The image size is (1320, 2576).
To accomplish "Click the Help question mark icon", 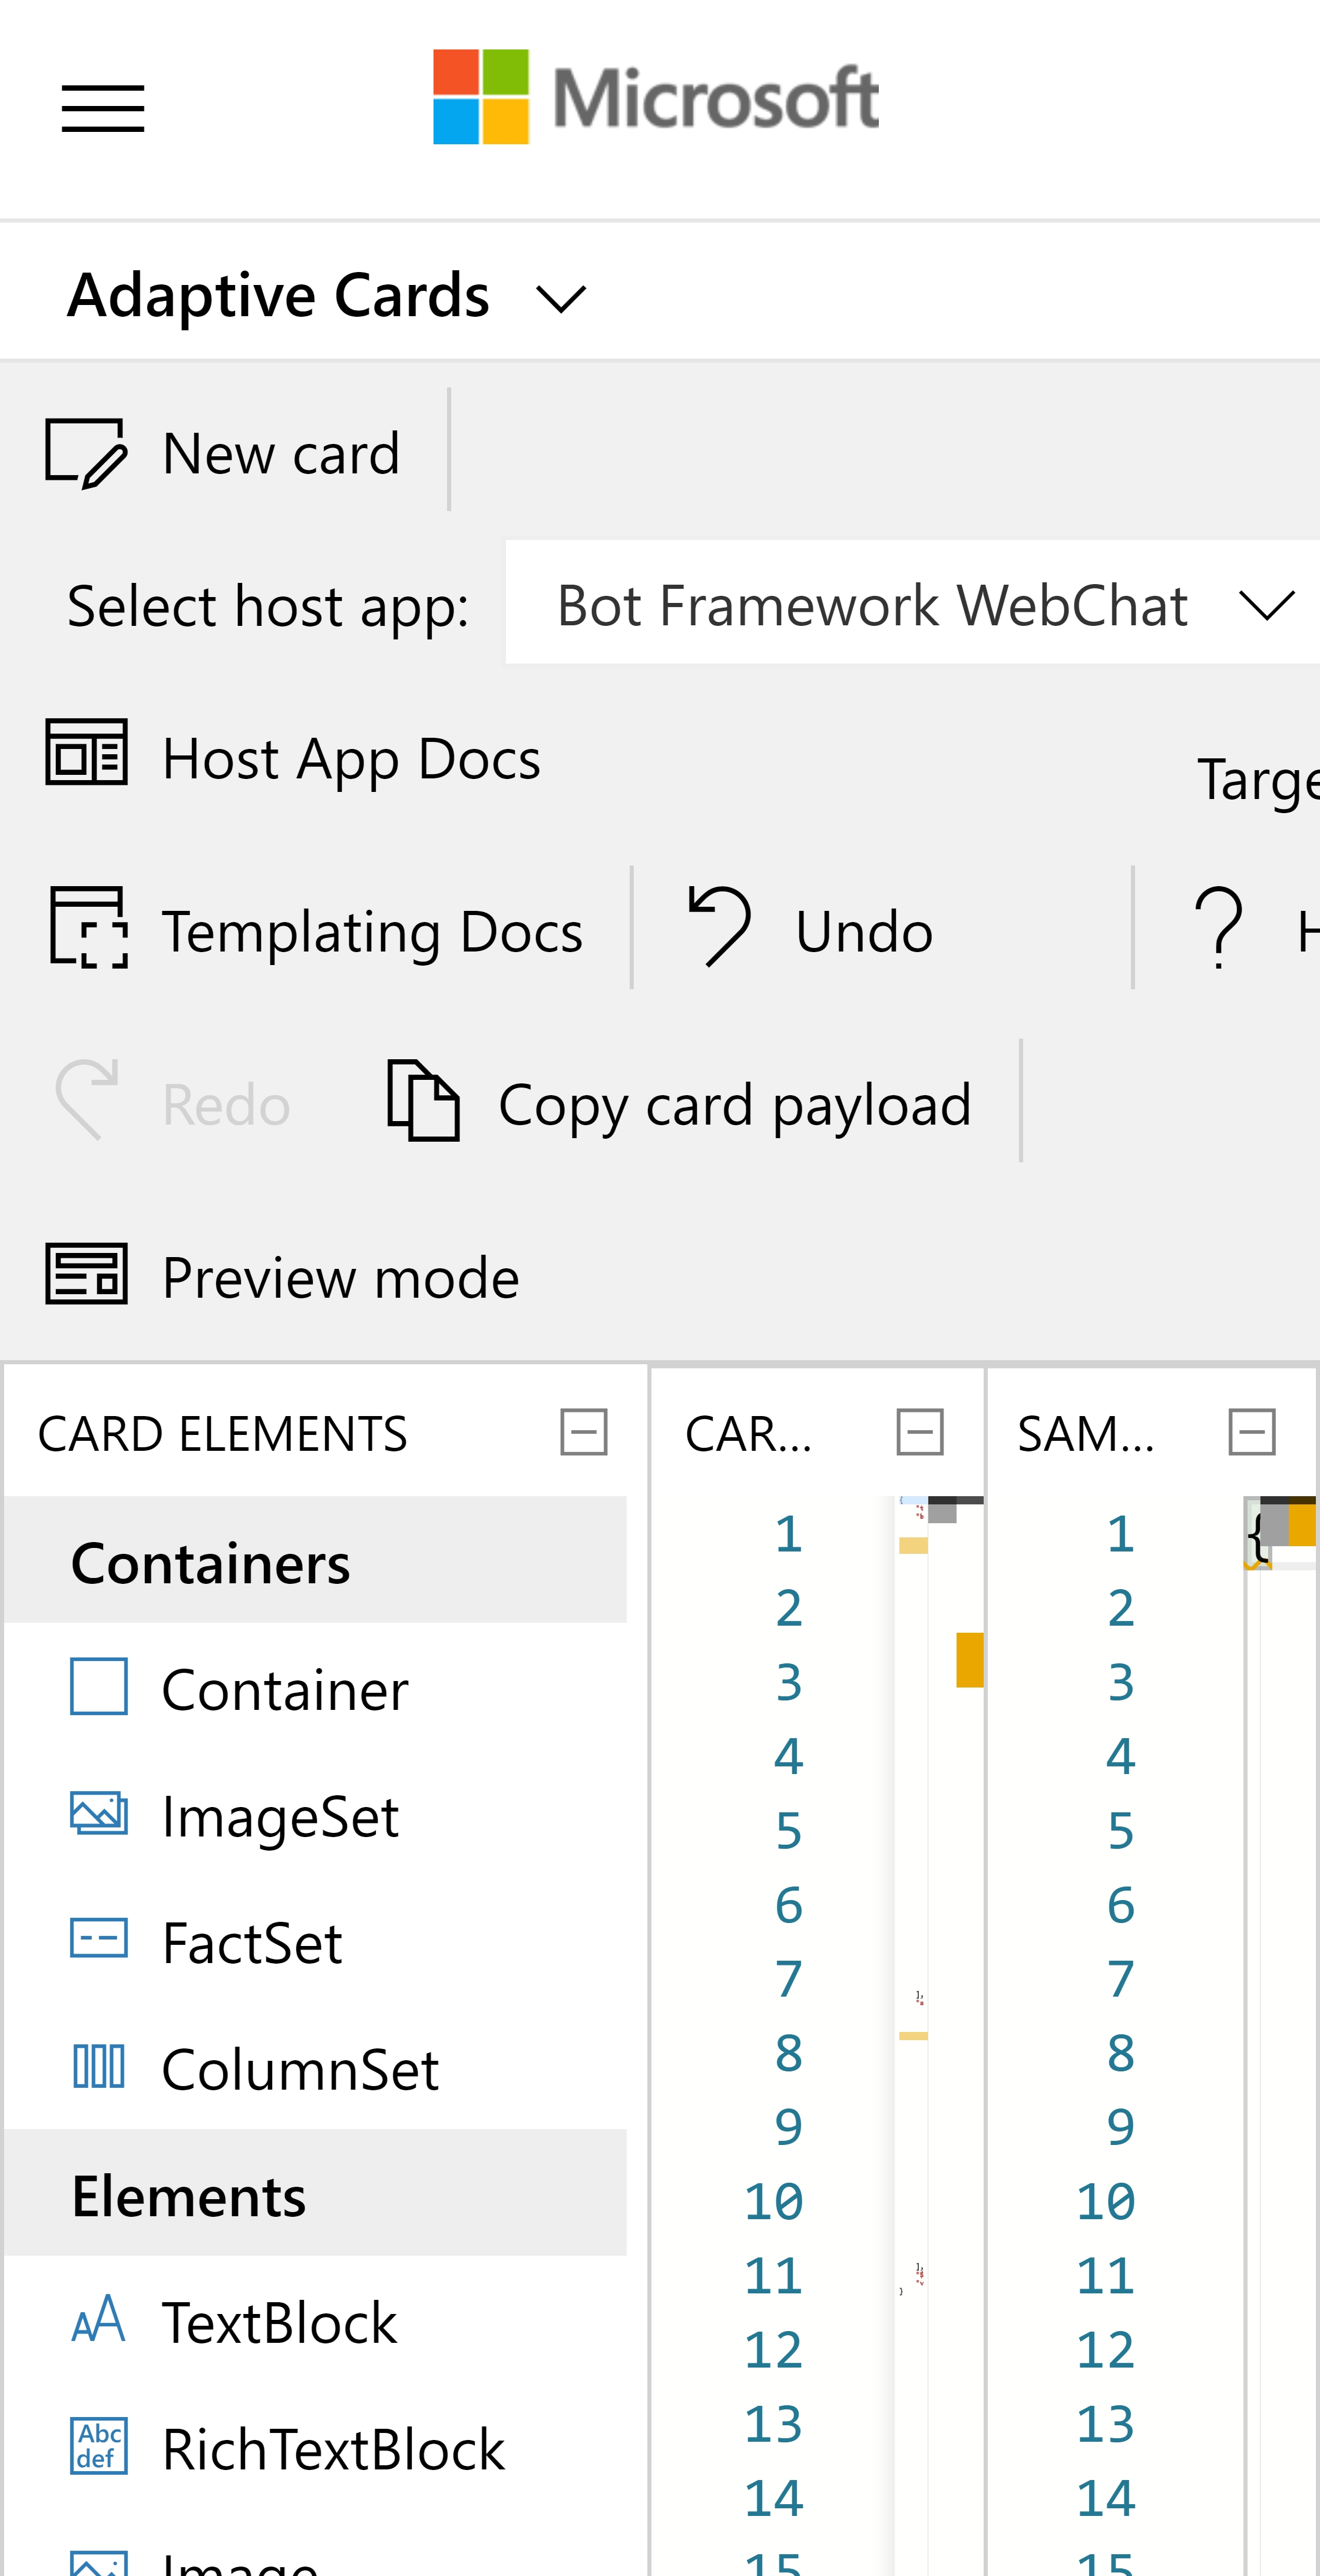I will (x=1219, y=927).
